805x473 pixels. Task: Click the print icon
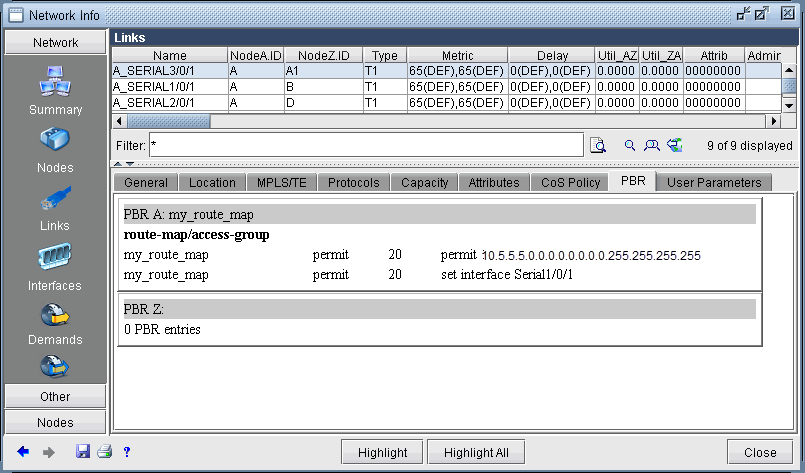coord(104,452)
